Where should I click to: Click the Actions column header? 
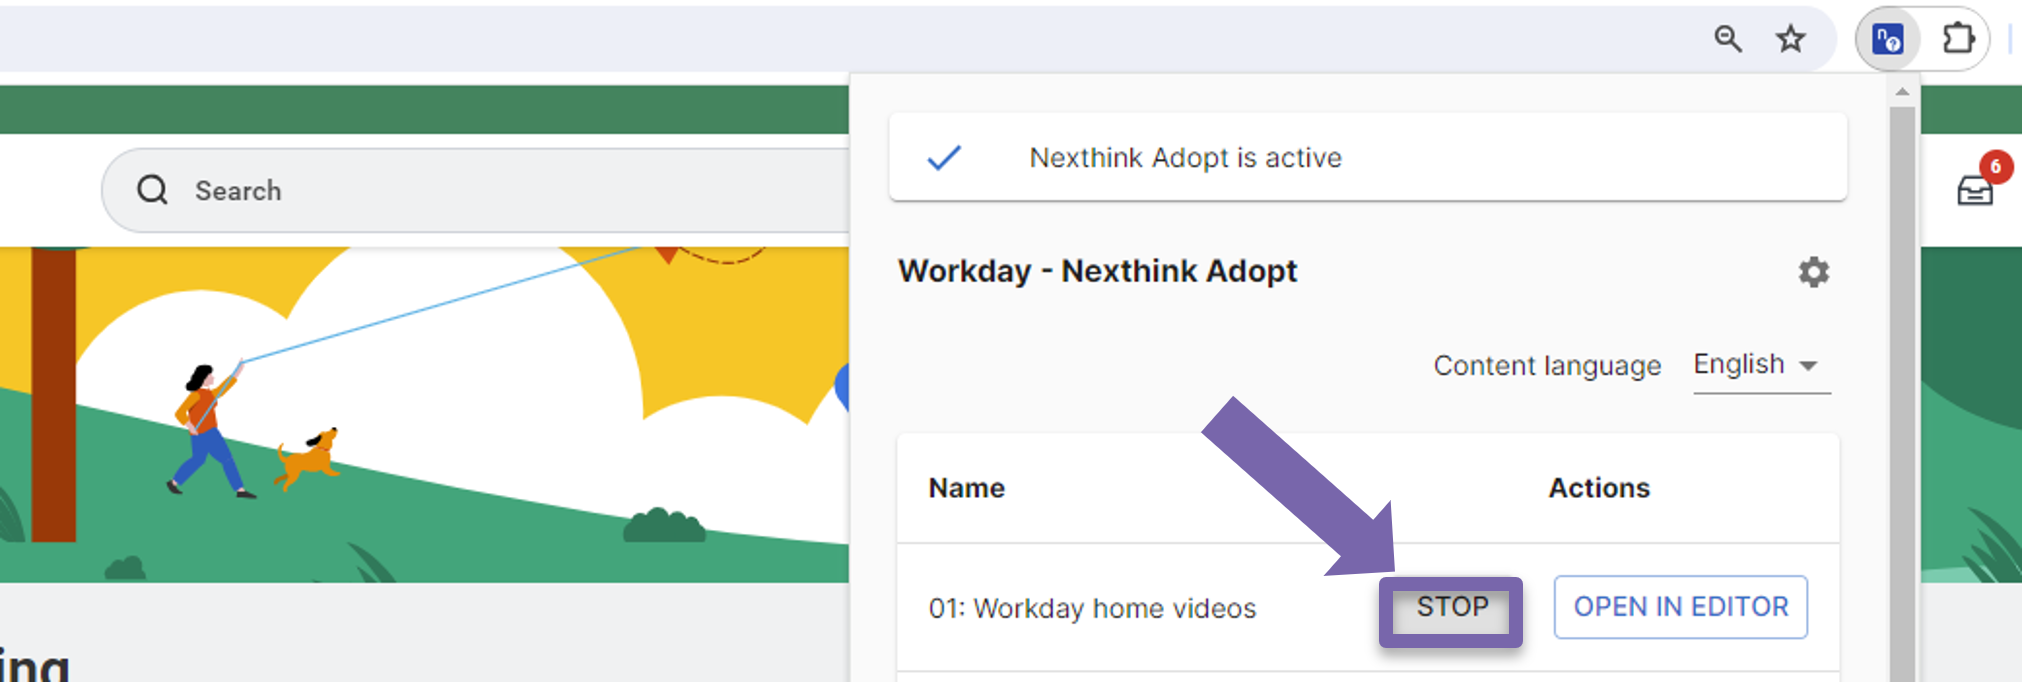(1598, 488)
